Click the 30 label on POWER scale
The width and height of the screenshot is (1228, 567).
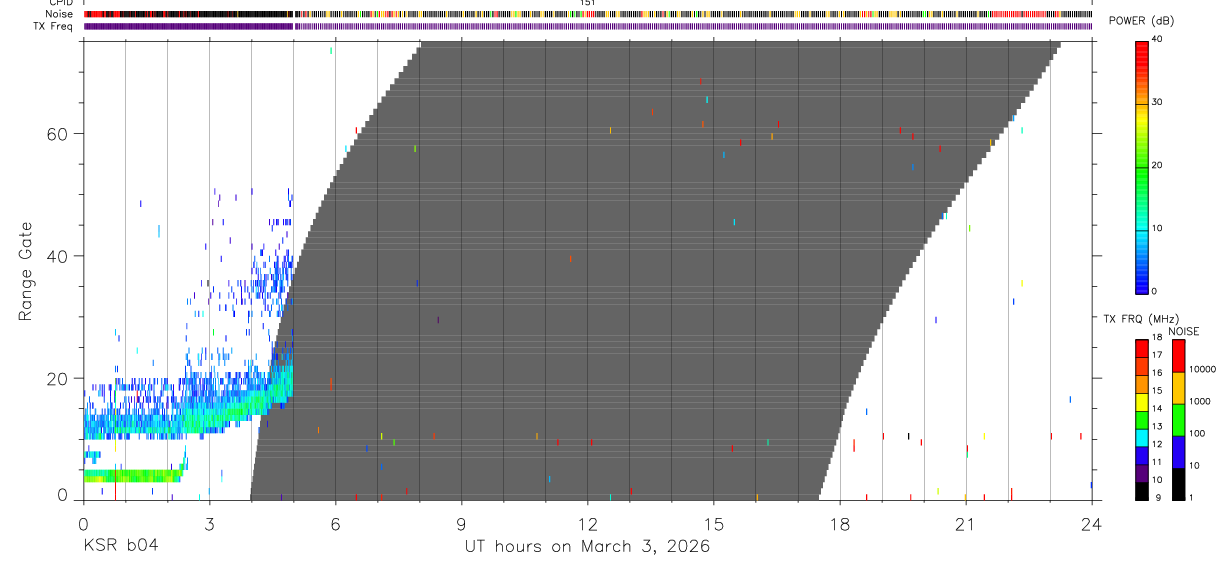(x=1157, y=102)
